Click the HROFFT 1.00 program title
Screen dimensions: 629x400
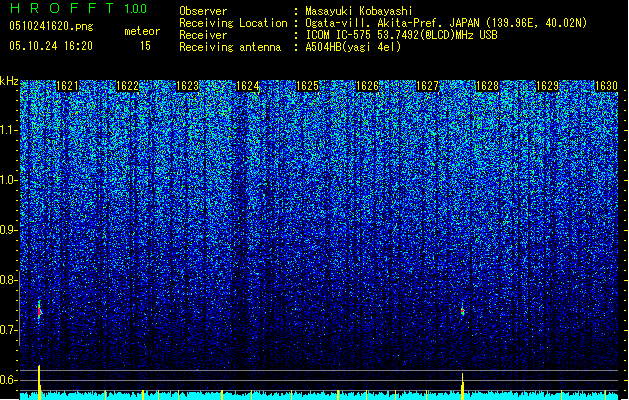(79, 8)
